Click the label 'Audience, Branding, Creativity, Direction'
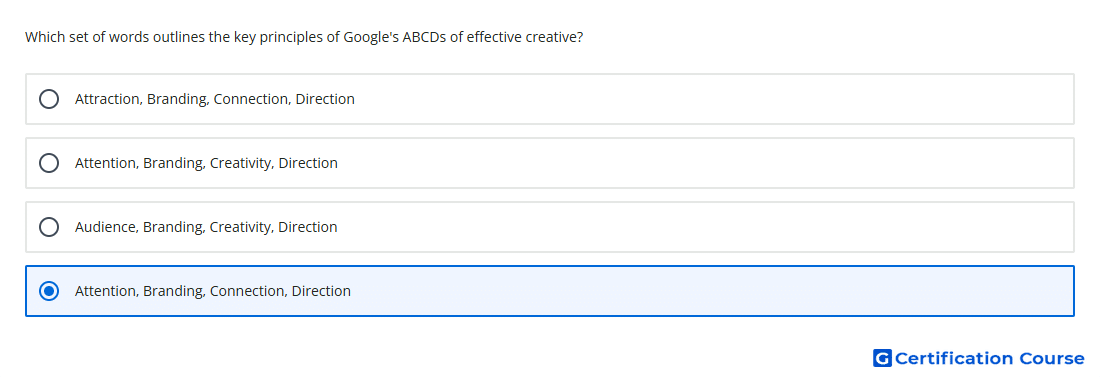The image size is (1100, 377). (206, 227)
